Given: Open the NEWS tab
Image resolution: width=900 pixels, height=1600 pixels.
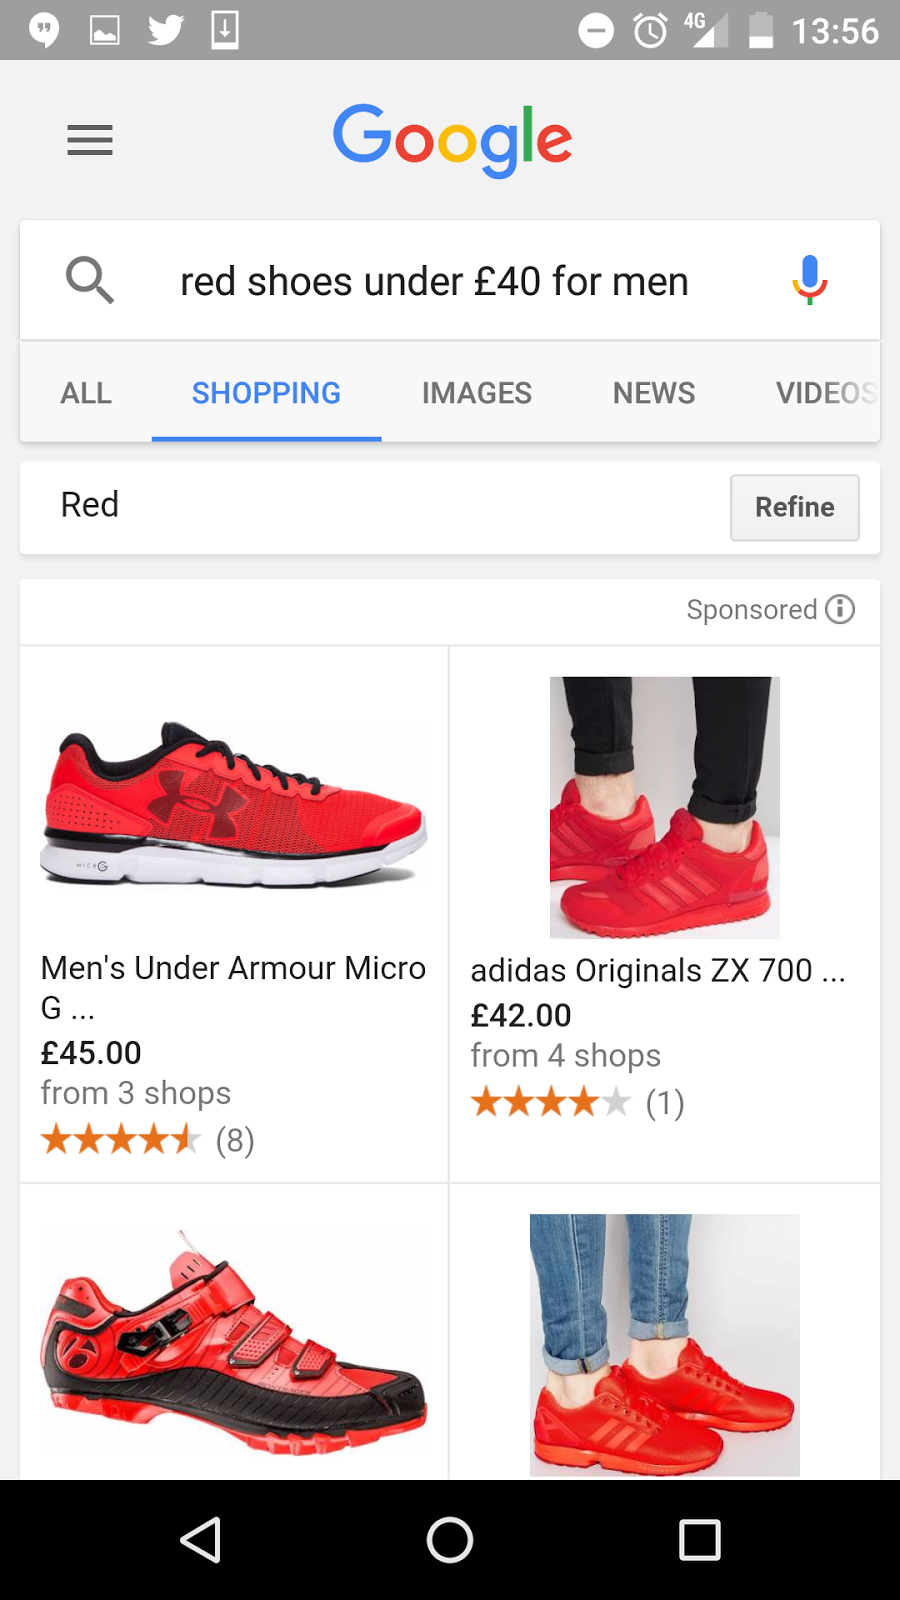Looking at the screenshot, I should (653, 393).
